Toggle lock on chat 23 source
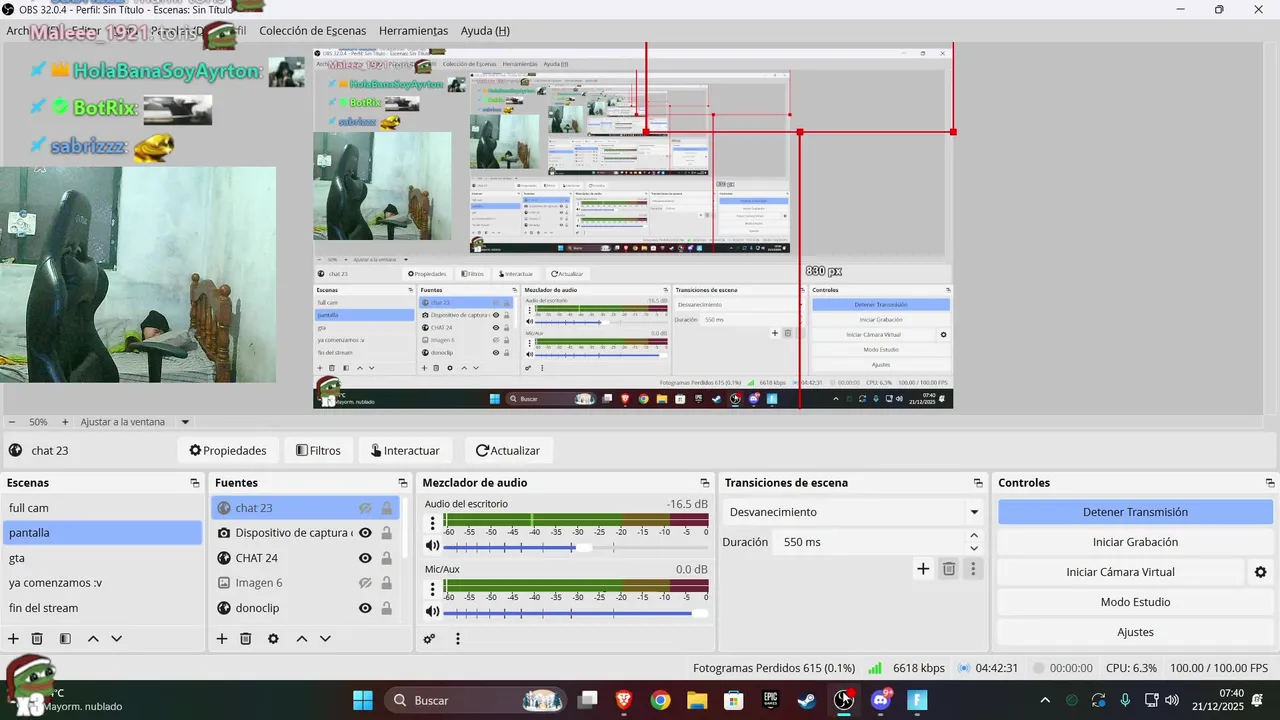Screen dimensions: 1280x720 pyautogui.click(x=387, y=508)
